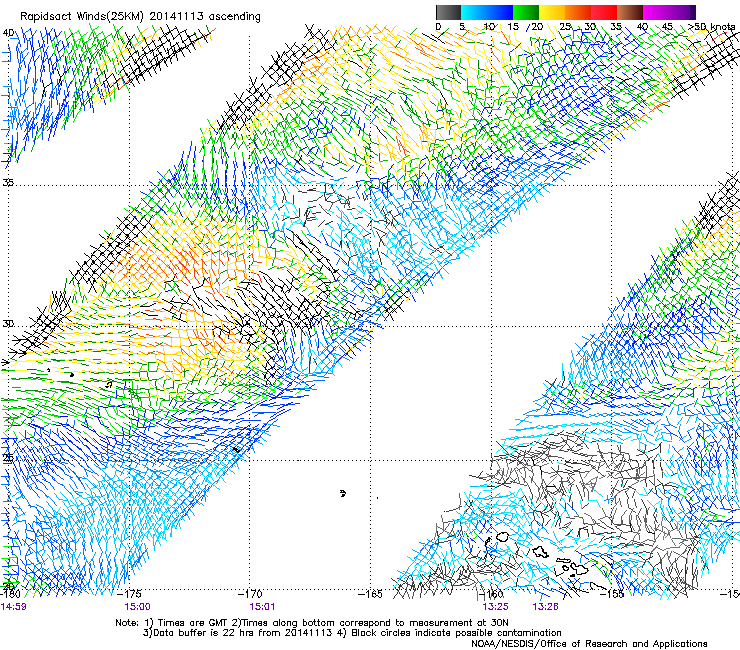Click the -165 longitude axis label
The image size is (740, 650).
click(x=370, y=594)
